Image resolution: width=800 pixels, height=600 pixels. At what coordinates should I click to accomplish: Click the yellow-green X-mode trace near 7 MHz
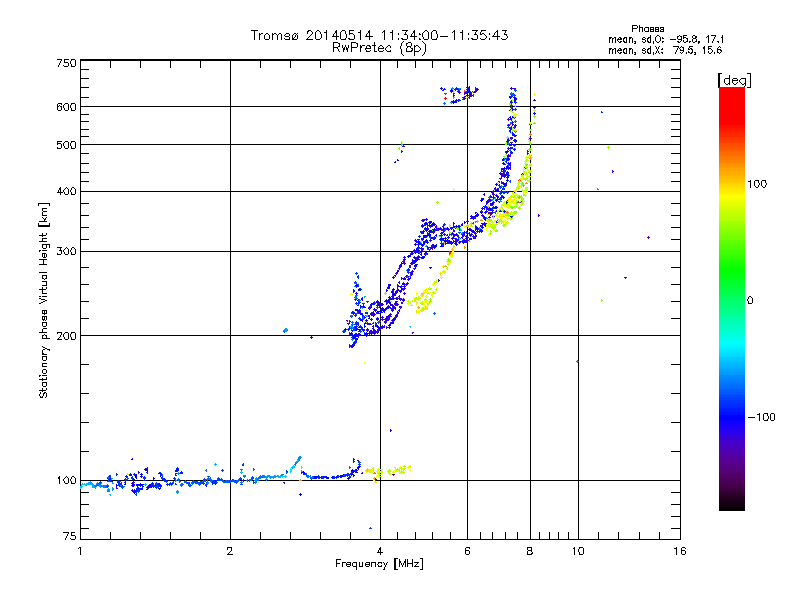[x=510, y=204]
